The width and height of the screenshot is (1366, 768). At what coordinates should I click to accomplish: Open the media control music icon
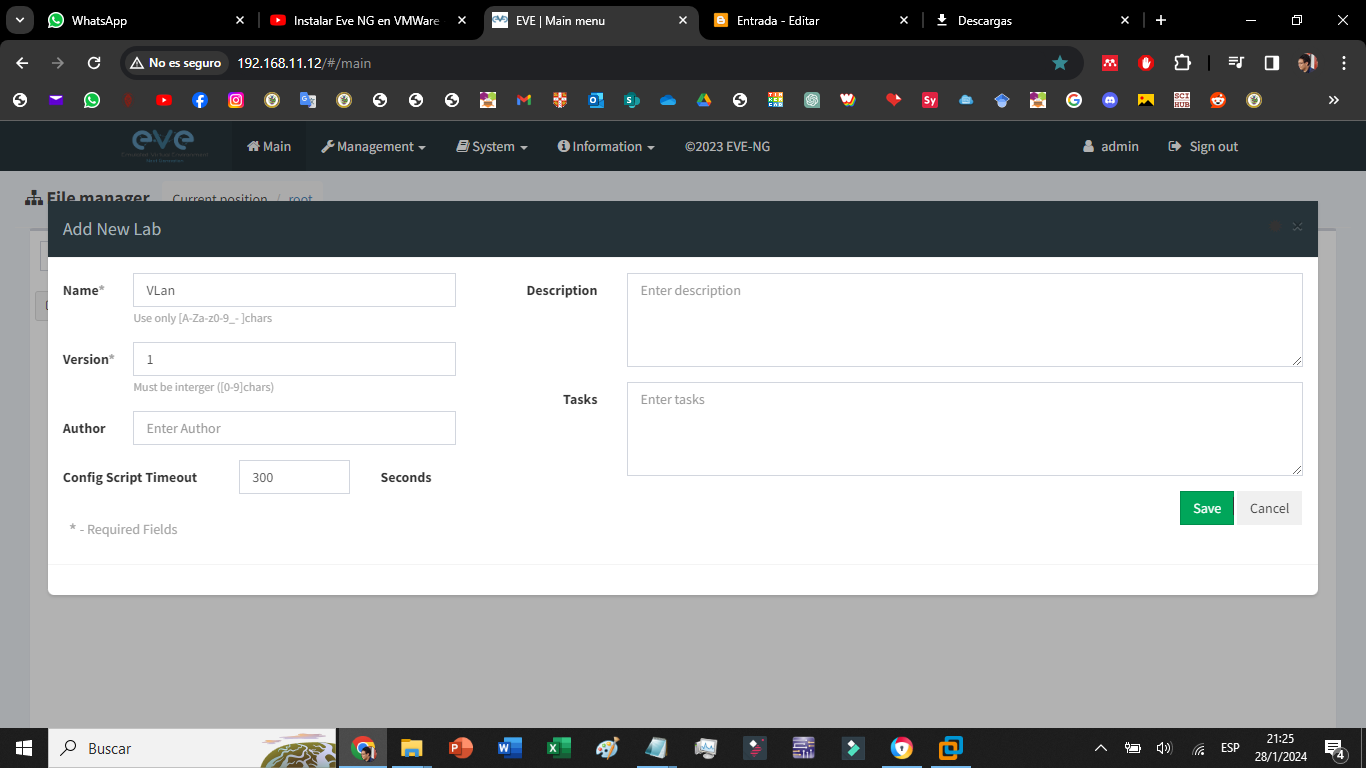(x=1237, y=63)
